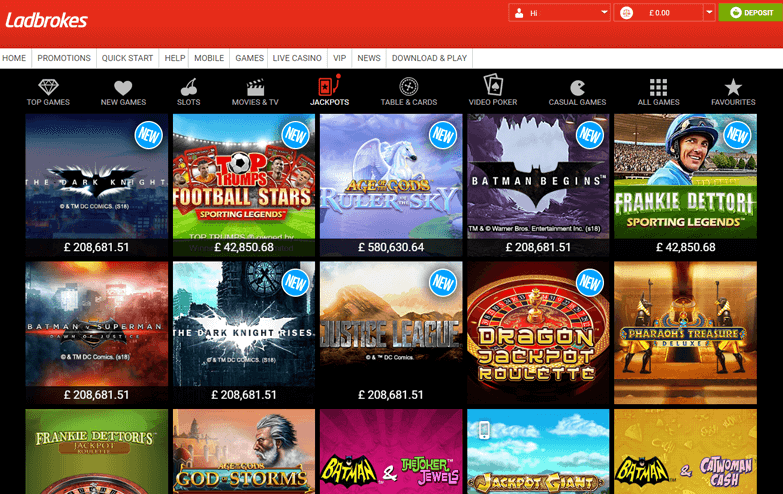783x494 pixels.
Task: Open the Table & Cards chip icon
Action: (408, 86)
